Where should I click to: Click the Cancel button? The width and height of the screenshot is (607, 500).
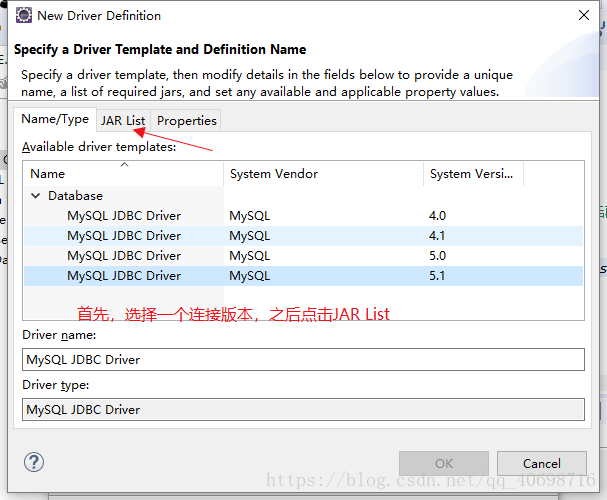[542, 463]
